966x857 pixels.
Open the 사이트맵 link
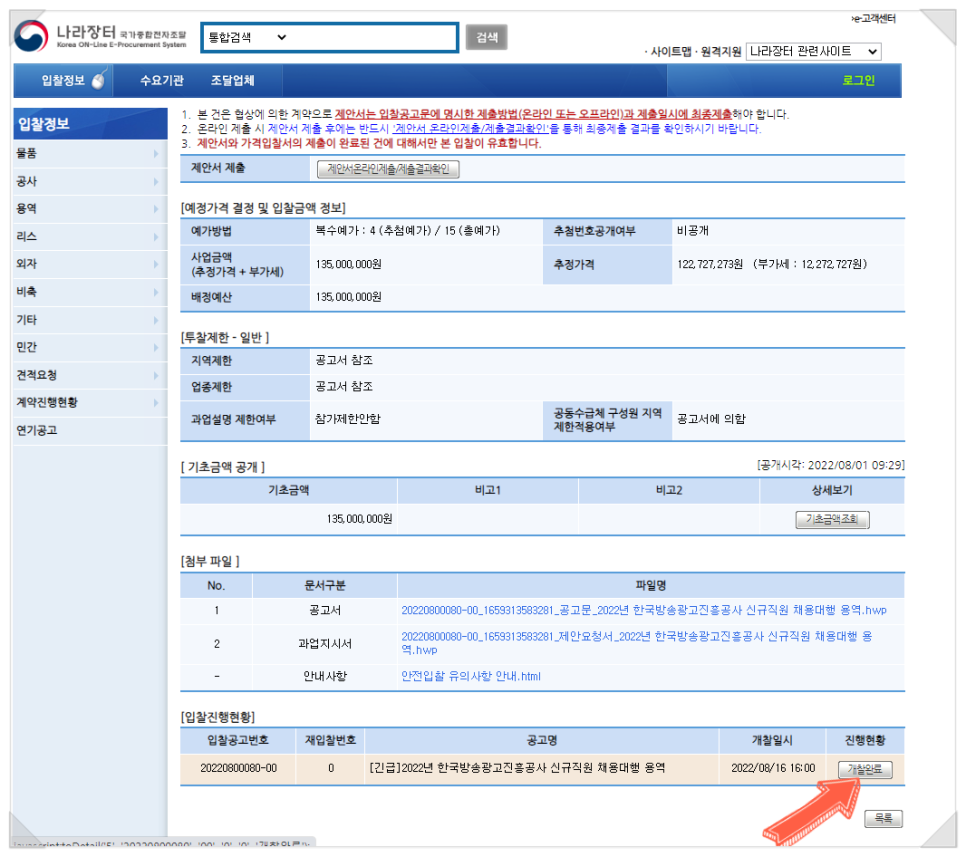coord(670,52)
